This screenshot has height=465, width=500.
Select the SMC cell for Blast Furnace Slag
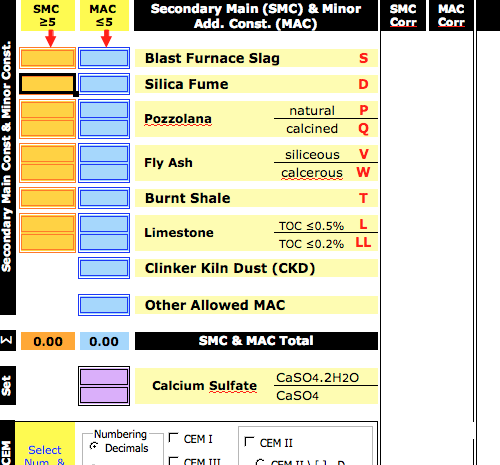[x=48, y=58]
